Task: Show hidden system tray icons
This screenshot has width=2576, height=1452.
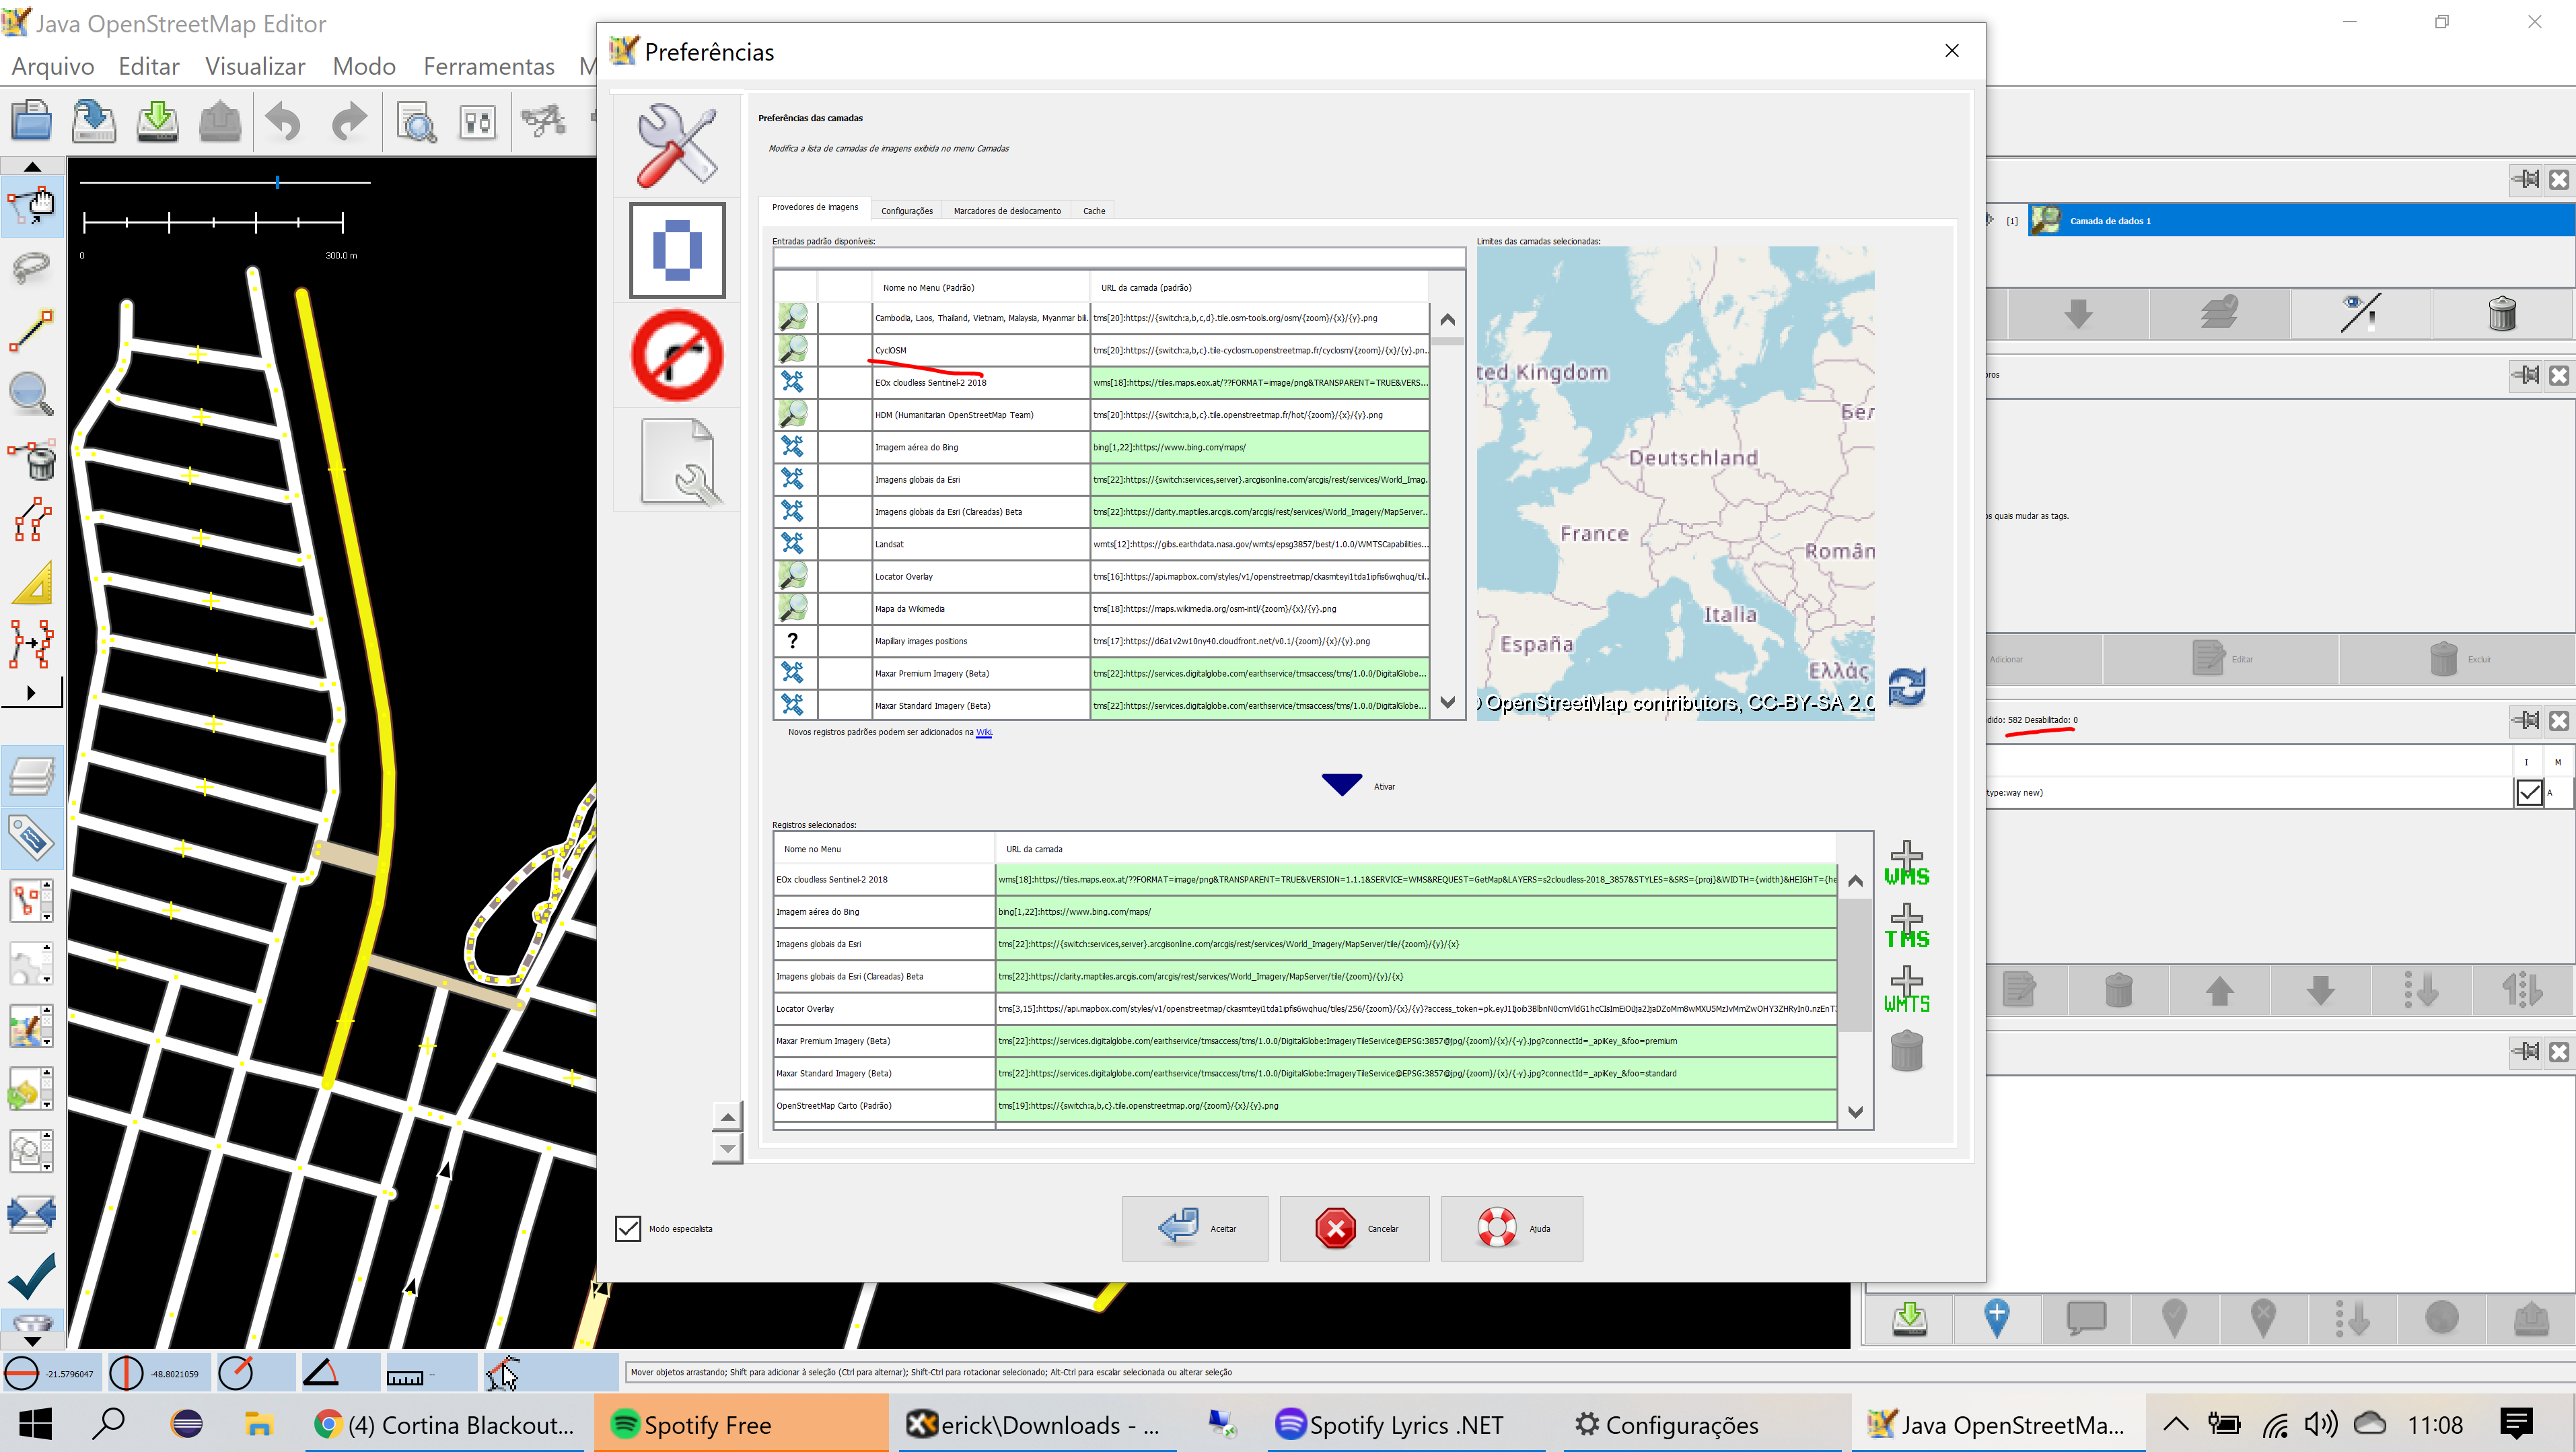Action: [2175, 1424]
